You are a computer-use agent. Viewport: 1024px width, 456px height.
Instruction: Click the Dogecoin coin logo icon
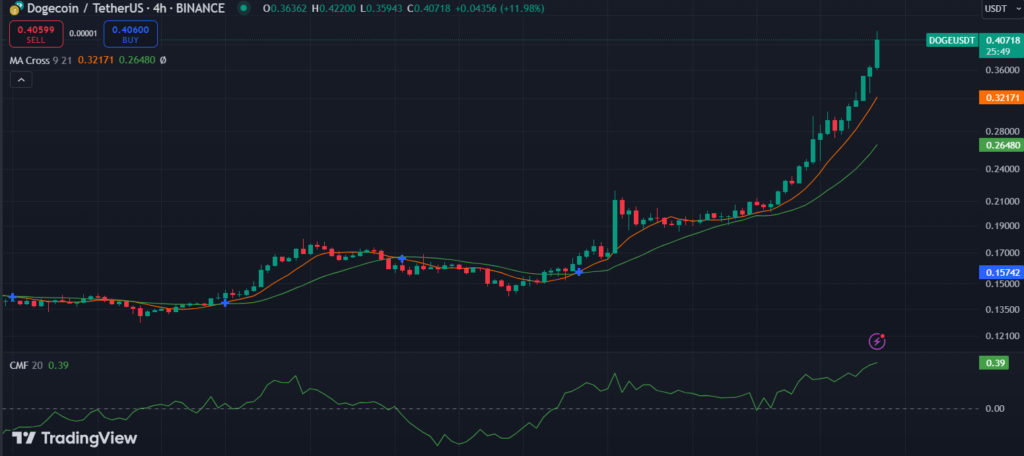point(14,8)
